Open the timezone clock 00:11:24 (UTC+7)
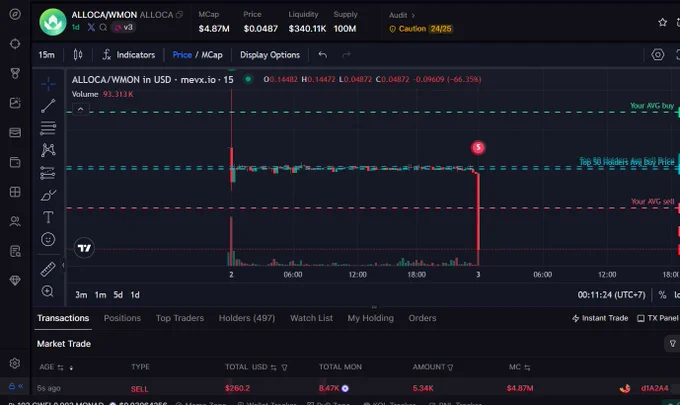This screenshot has height=405, width=680. coord(611,295)
